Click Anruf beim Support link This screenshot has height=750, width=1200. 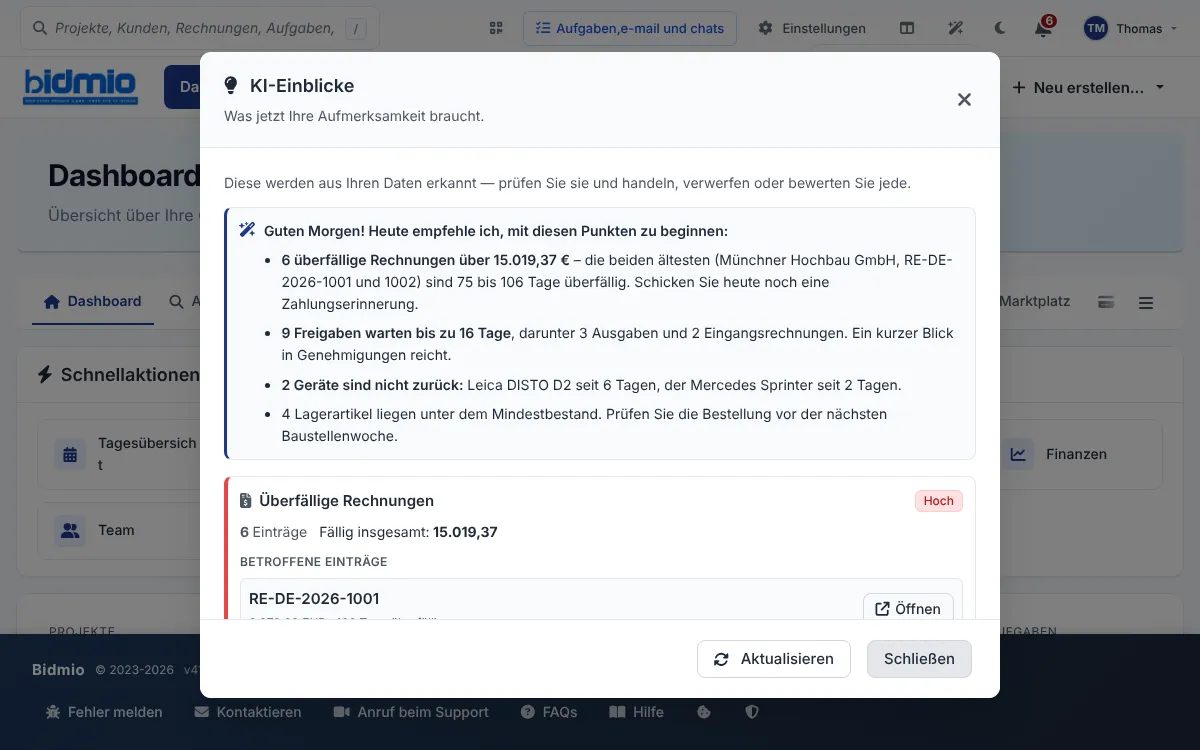pyautogui.click(x=411, y=712)
